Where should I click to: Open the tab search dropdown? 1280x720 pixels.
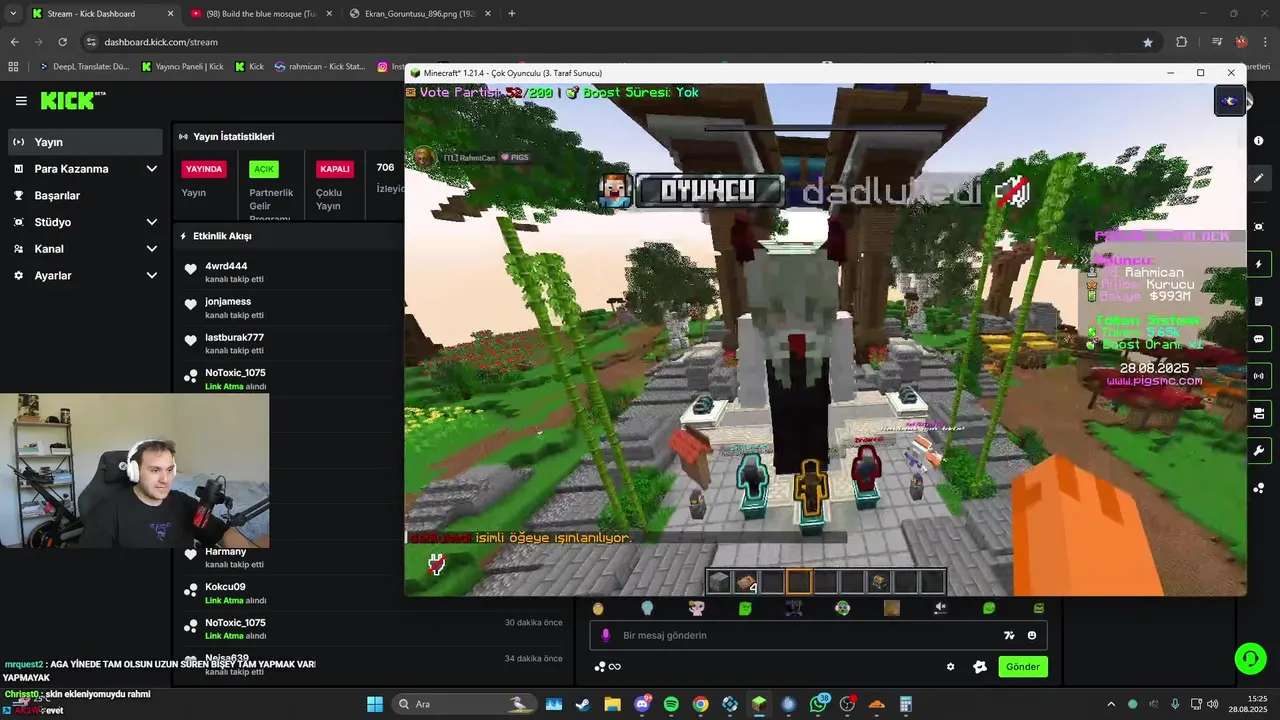[x=12, y=14]
